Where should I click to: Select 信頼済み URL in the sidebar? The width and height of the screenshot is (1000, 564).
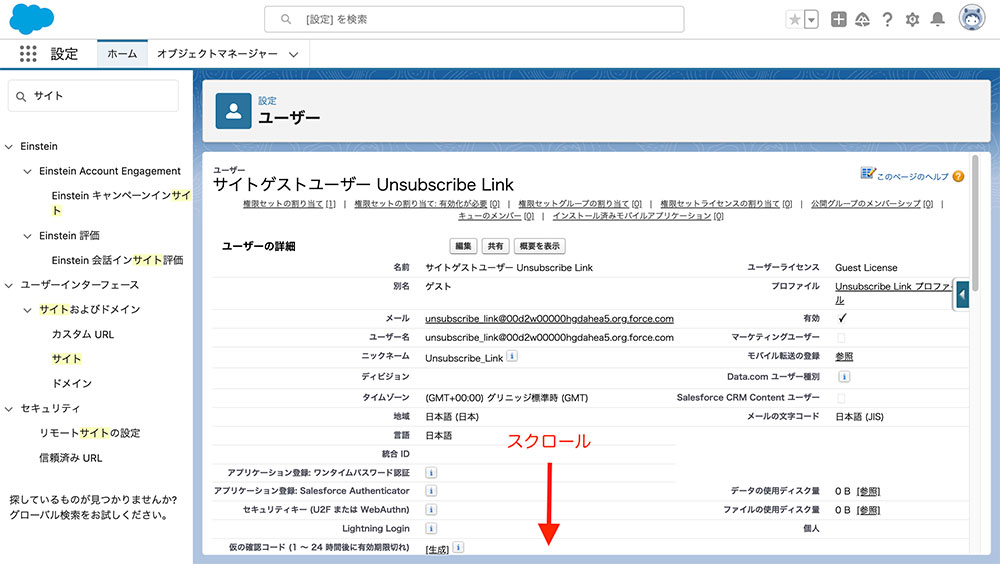70,457
